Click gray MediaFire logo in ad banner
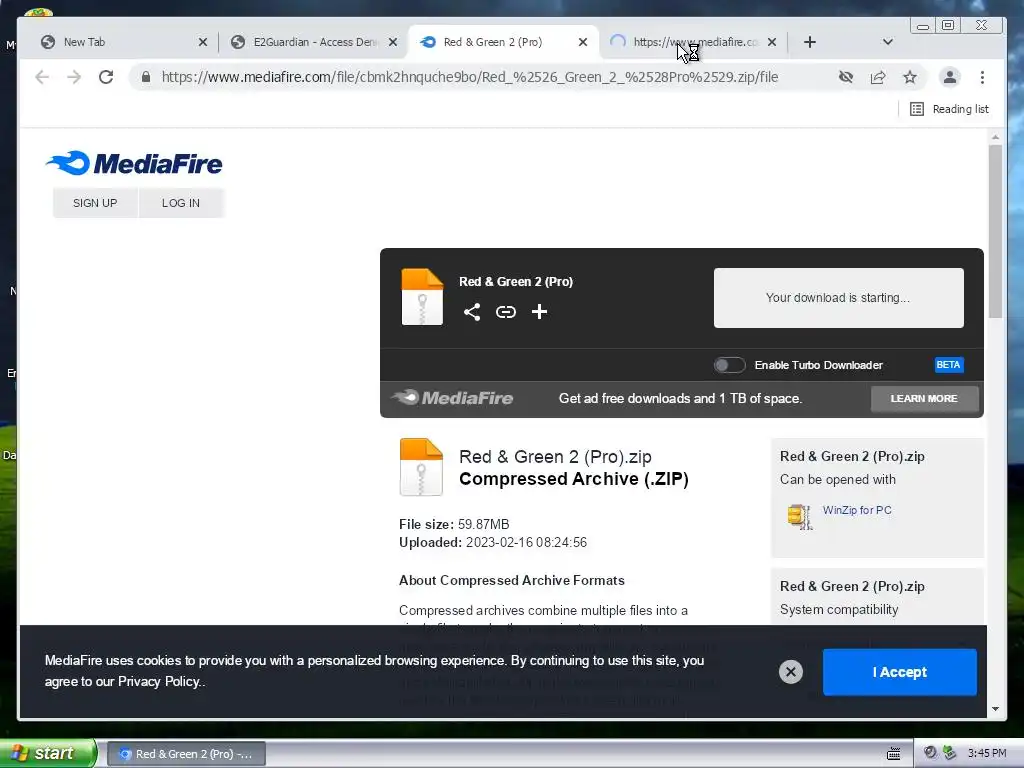 (x=452, y=398)
